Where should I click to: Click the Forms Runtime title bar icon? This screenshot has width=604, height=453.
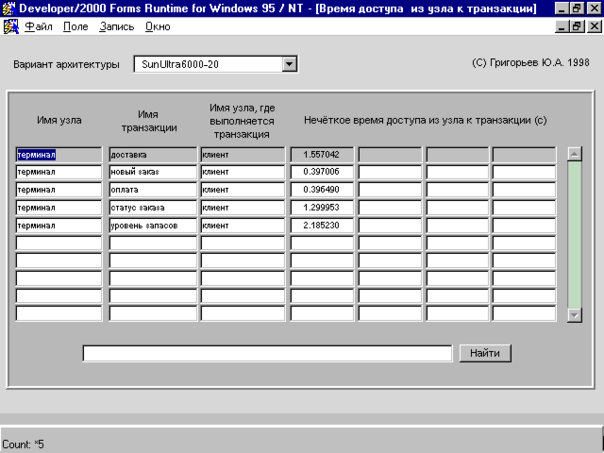pos(9,8)
